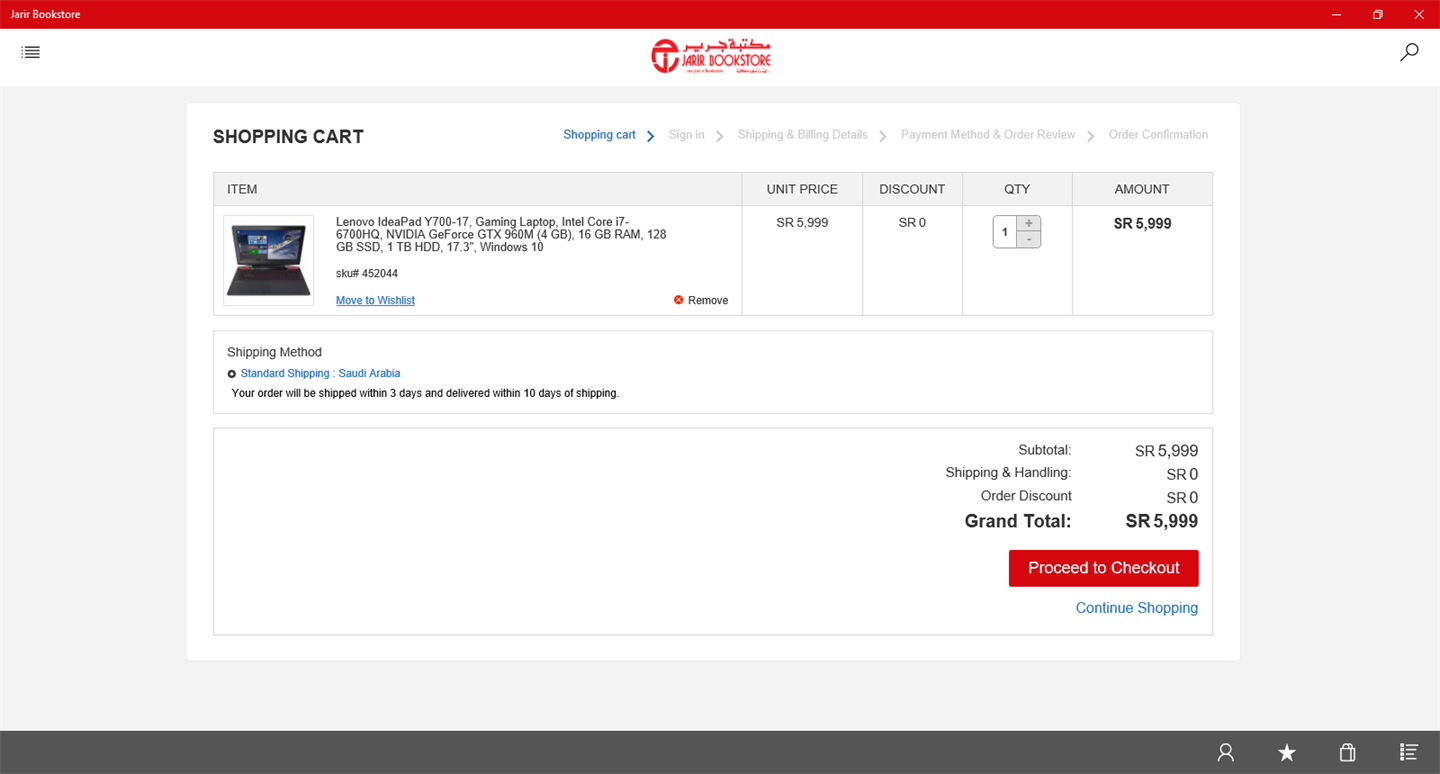Decrease quantity with the minus button
The image size is (1440, 774).
coord(1029,240)
